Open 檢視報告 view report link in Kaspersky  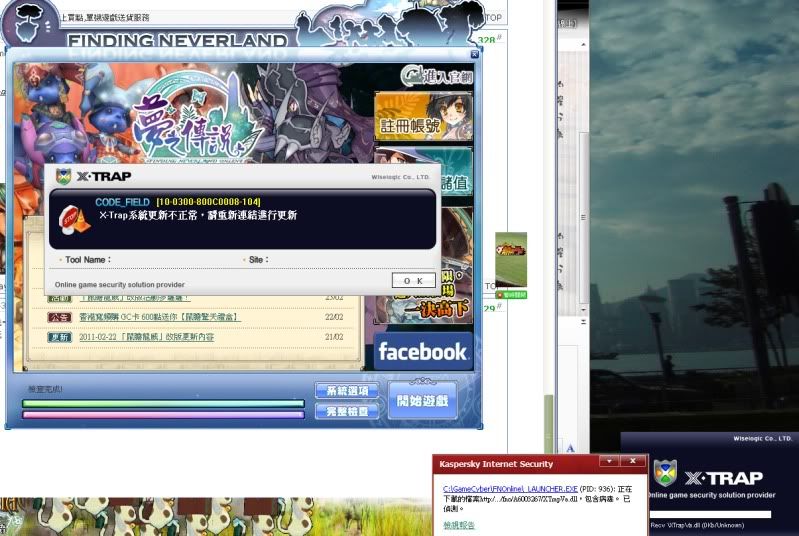point(458,525)
